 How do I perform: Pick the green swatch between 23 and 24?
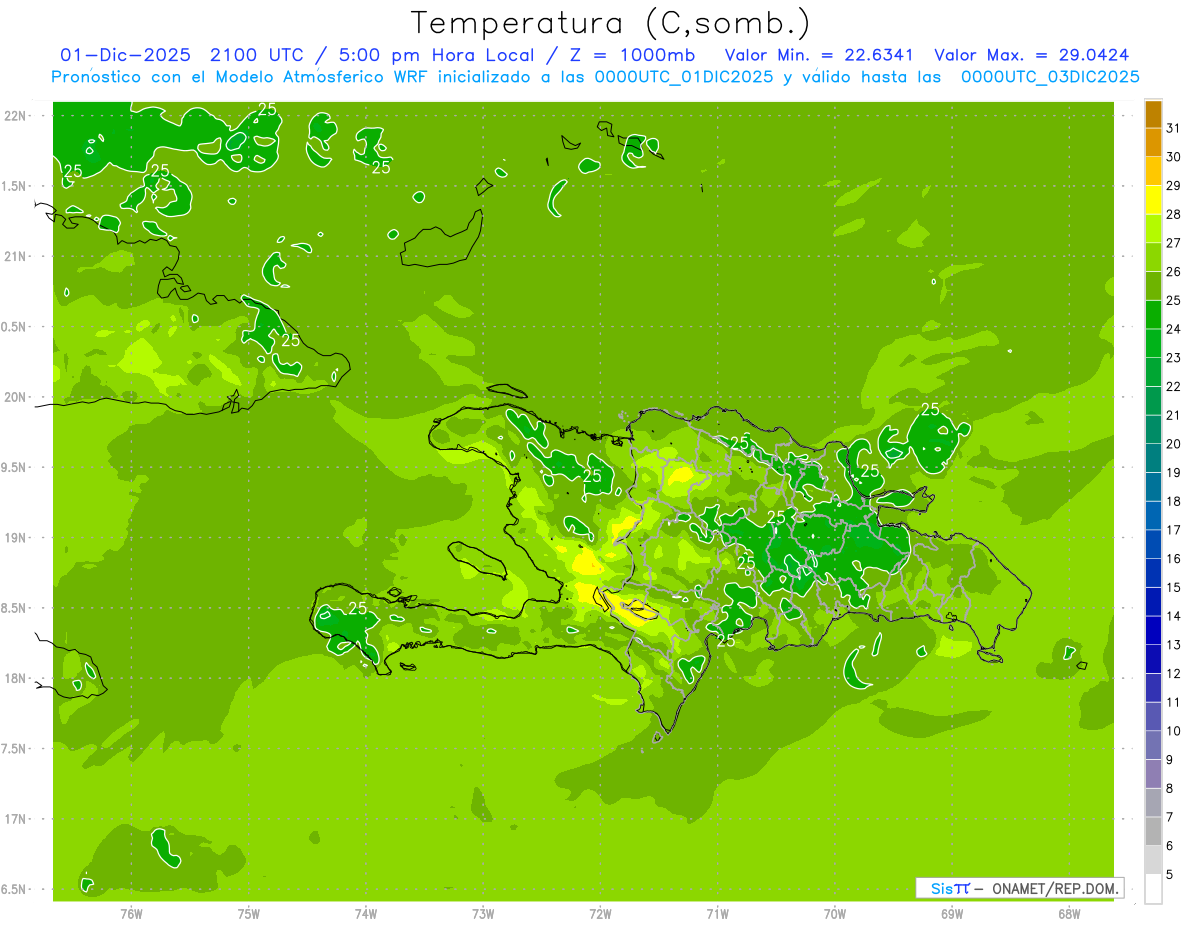1153,343
